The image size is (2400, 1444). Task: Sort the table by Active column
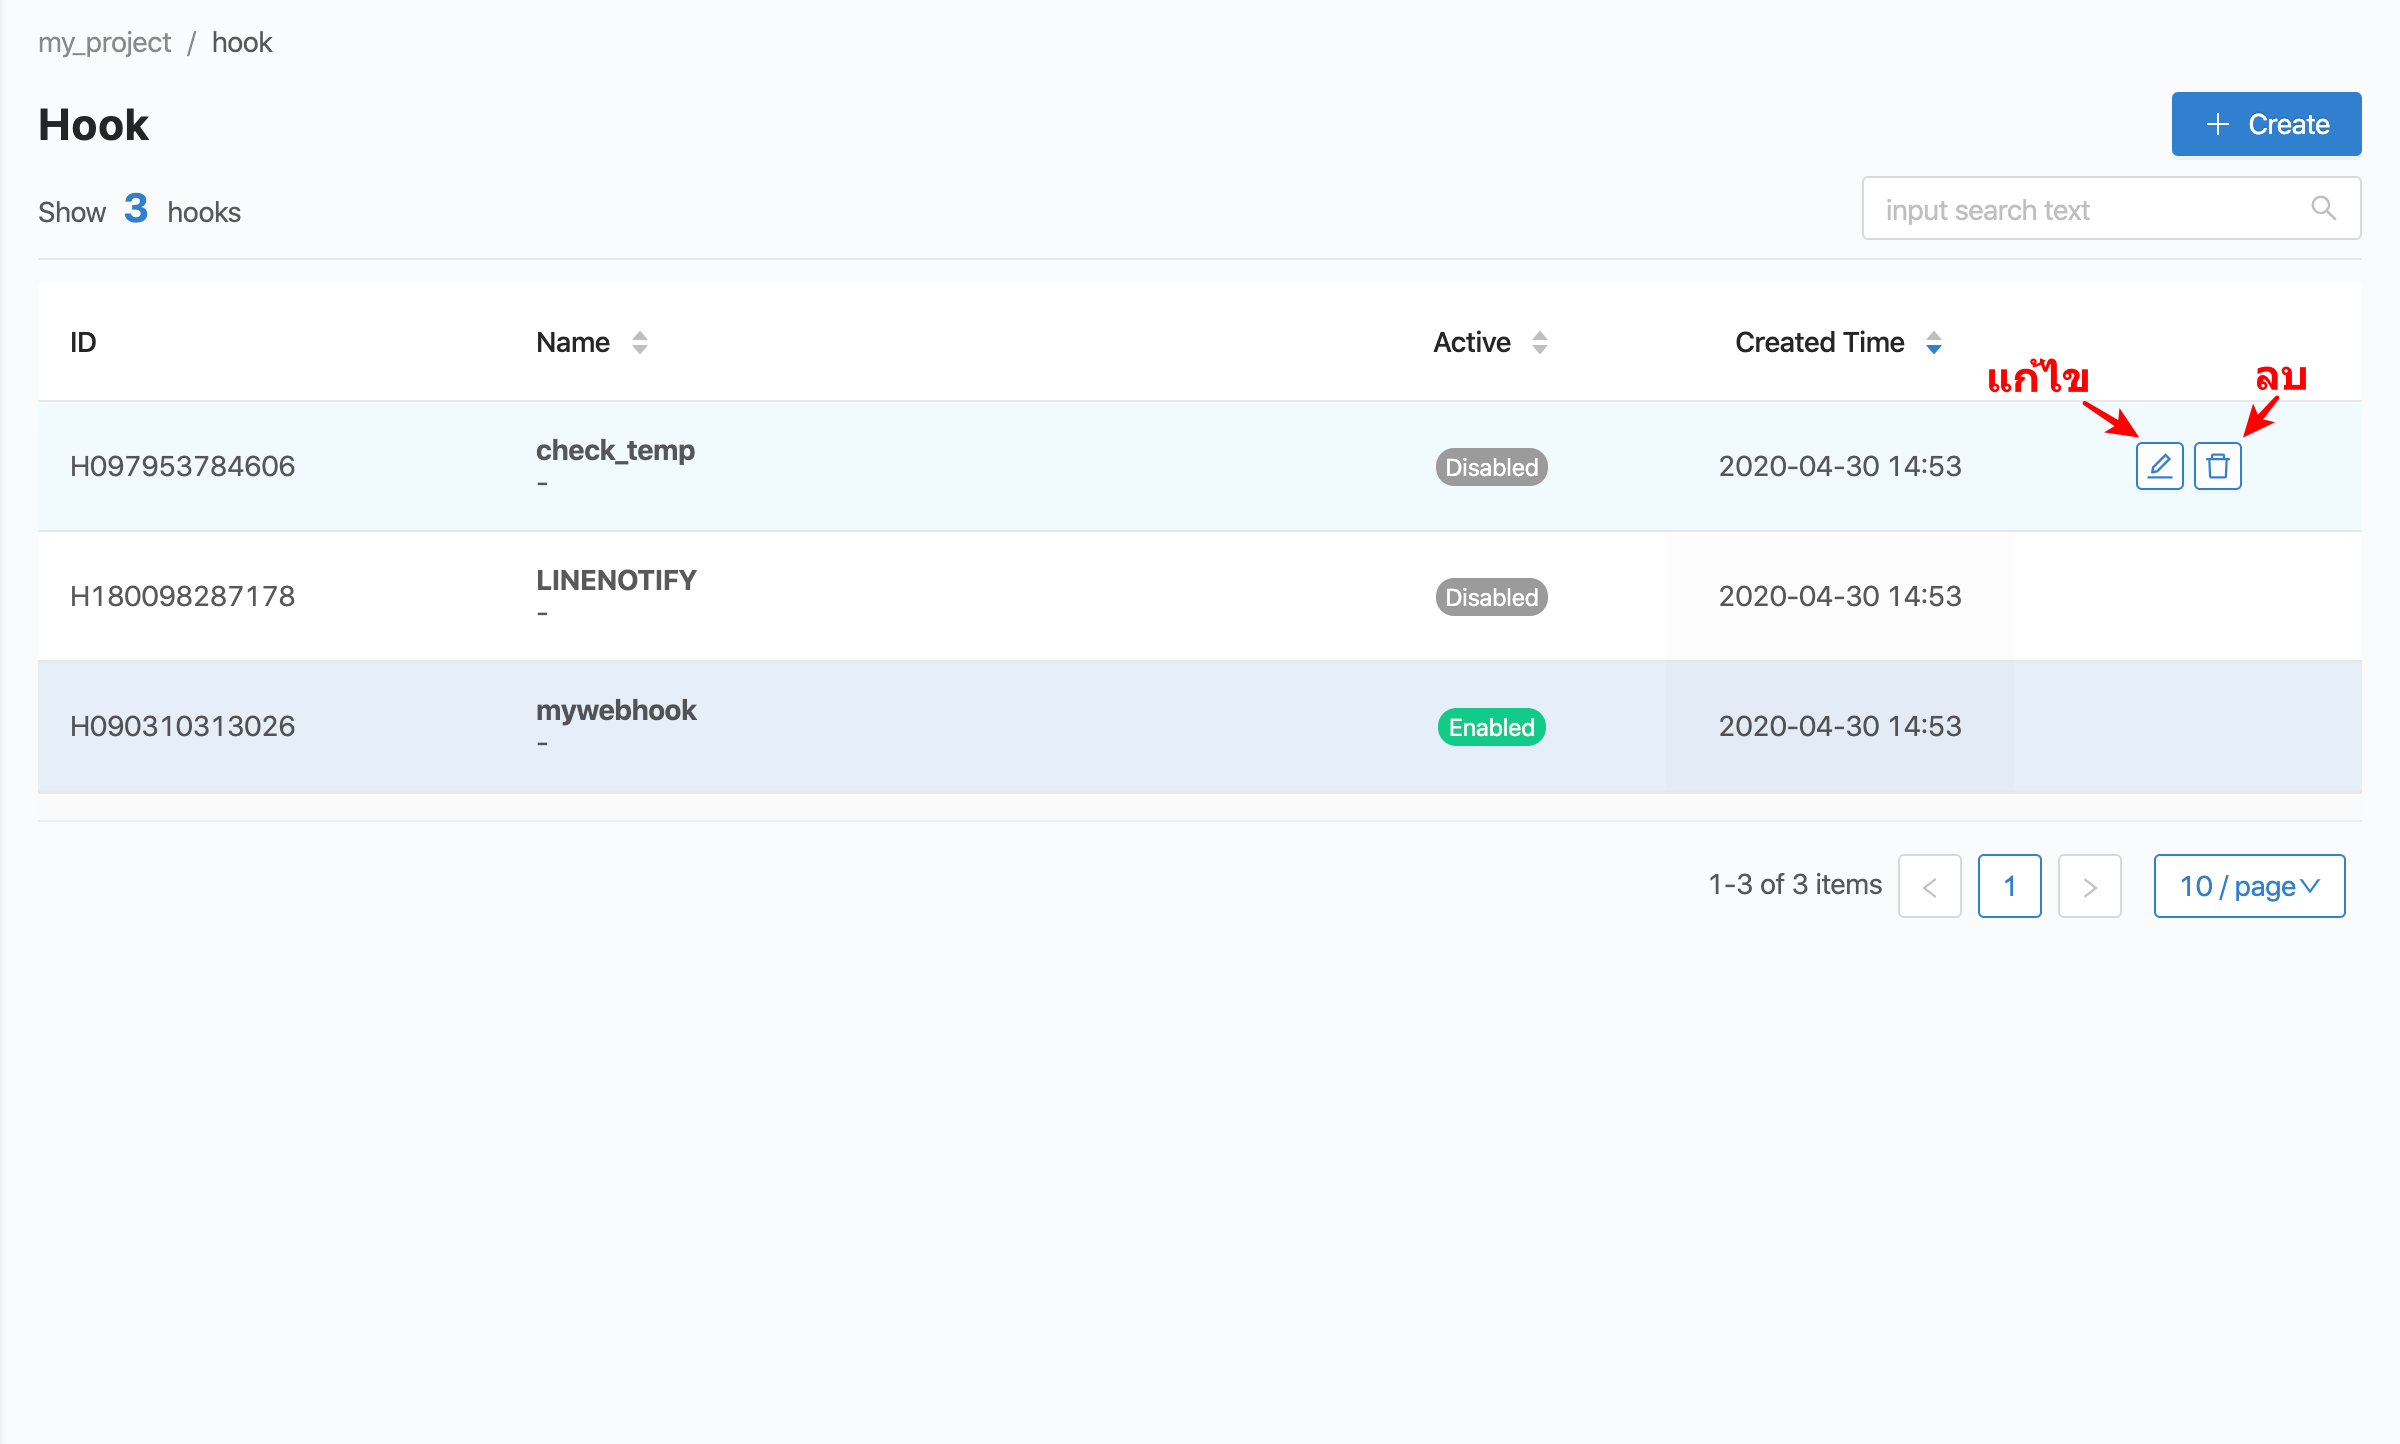pyautogui.click(x=1490, y=342)
